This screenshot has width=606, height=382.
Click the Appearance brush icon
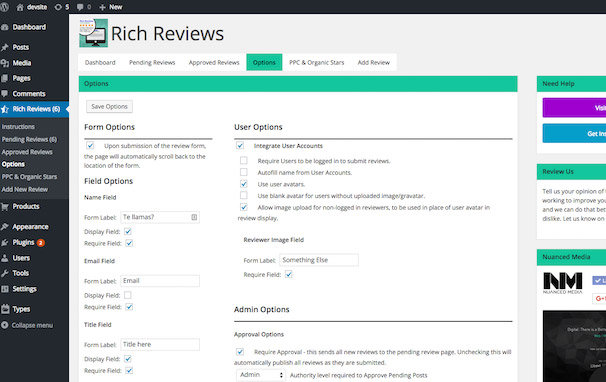[x=5, y=227]
